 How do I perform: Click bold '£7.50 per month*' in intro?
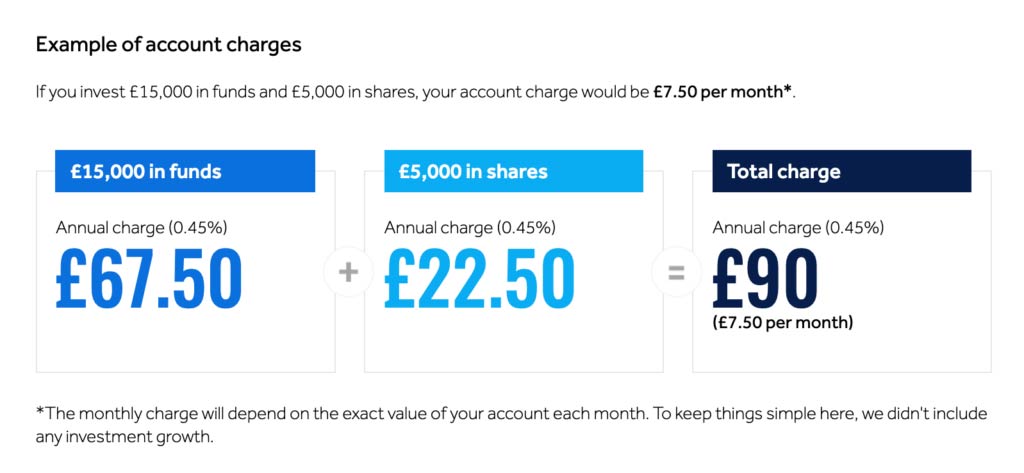click(x=723, y=92)
